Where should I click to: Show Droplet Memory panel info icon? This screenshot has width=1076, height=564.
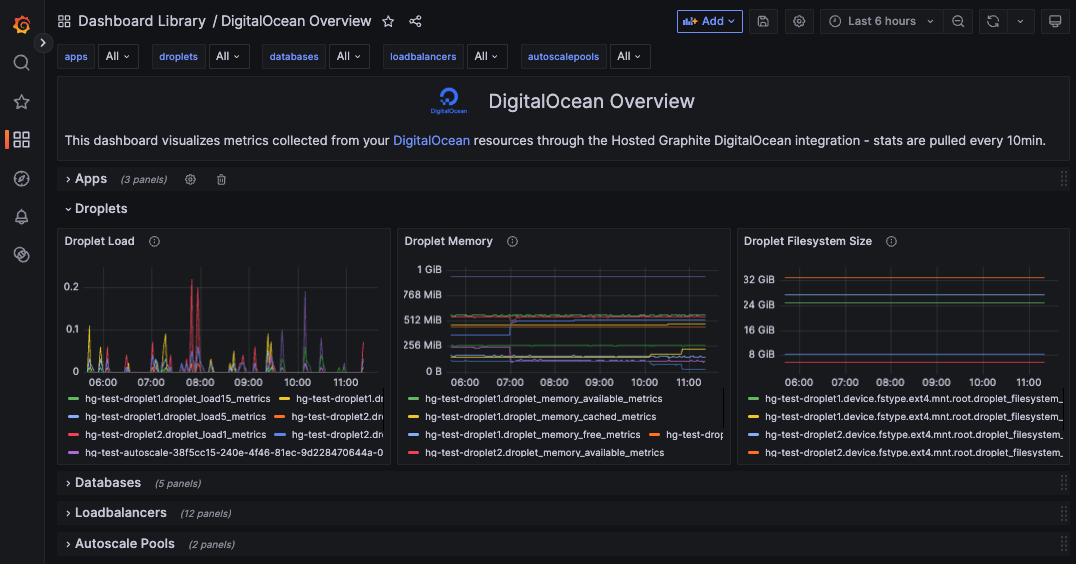pyautogui.click(x=513, y=242)
